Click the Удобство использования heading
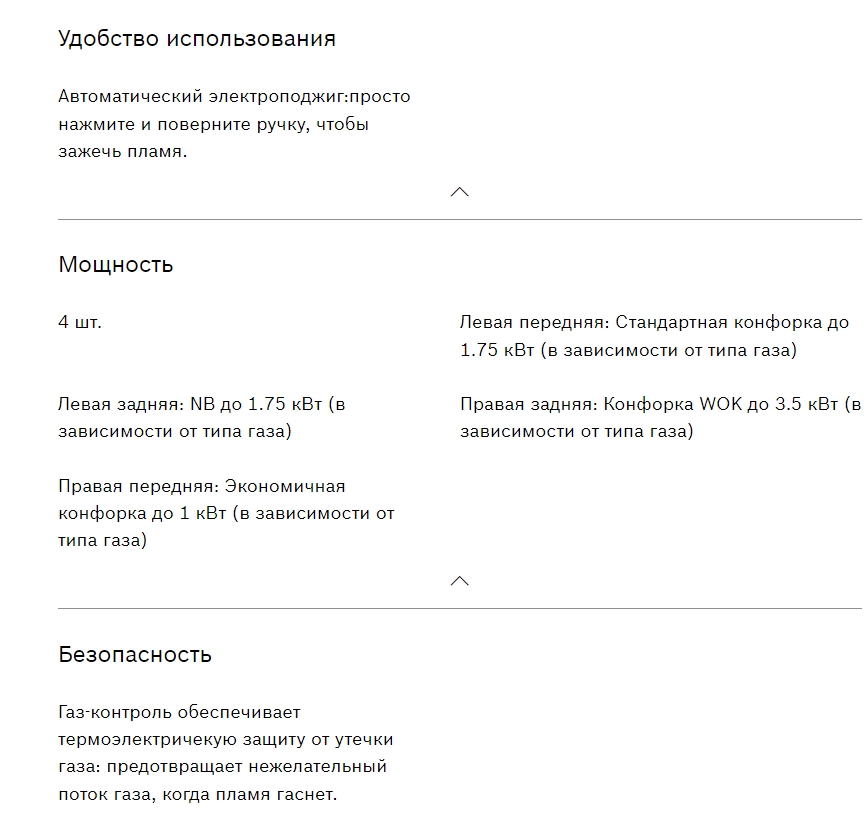Viewport: 868px width, 827px height. point(197,39)
